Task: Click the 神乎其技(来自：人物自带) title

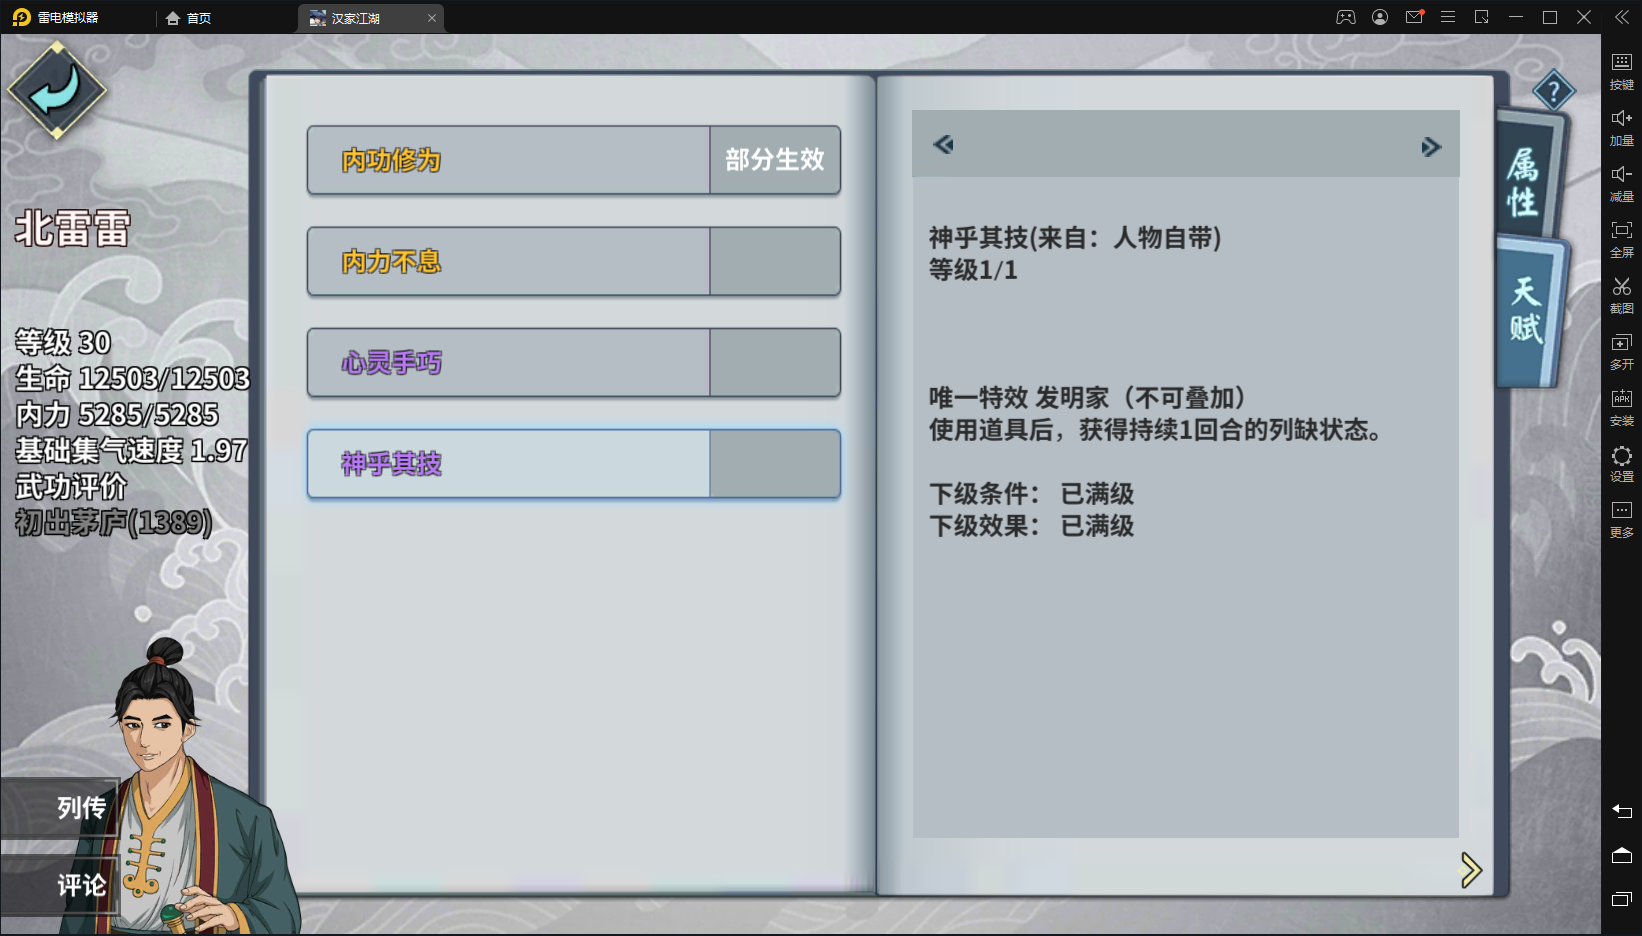Action: [1075, 238]
